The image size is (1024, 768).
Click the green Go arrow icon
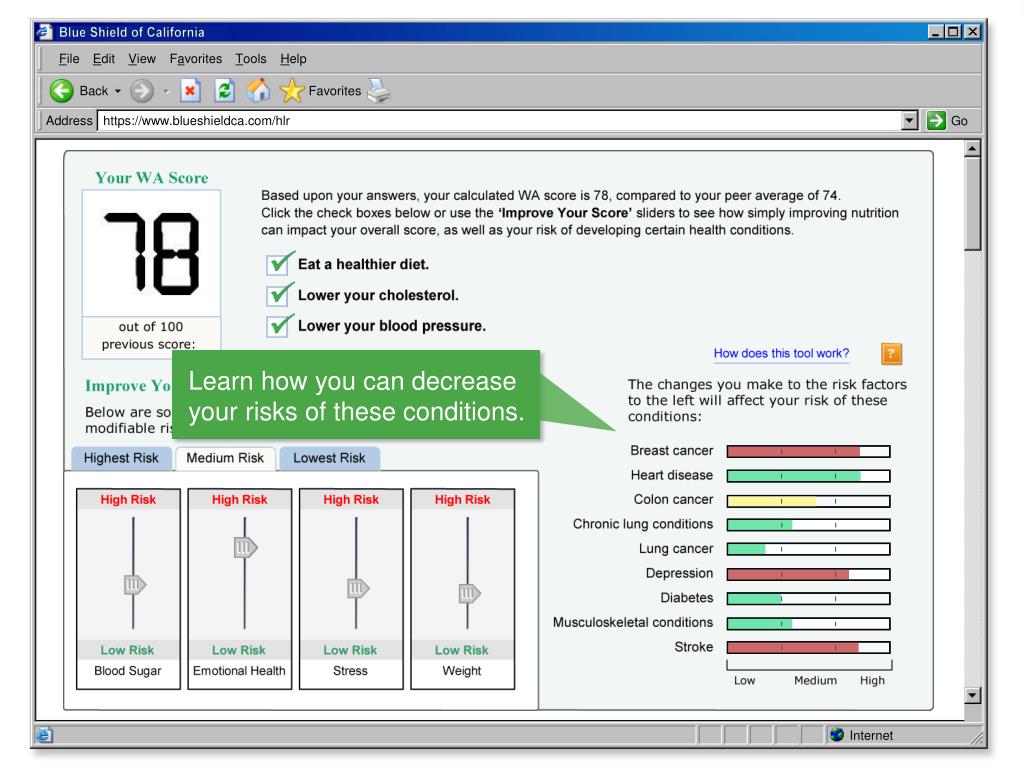point(936,120)
